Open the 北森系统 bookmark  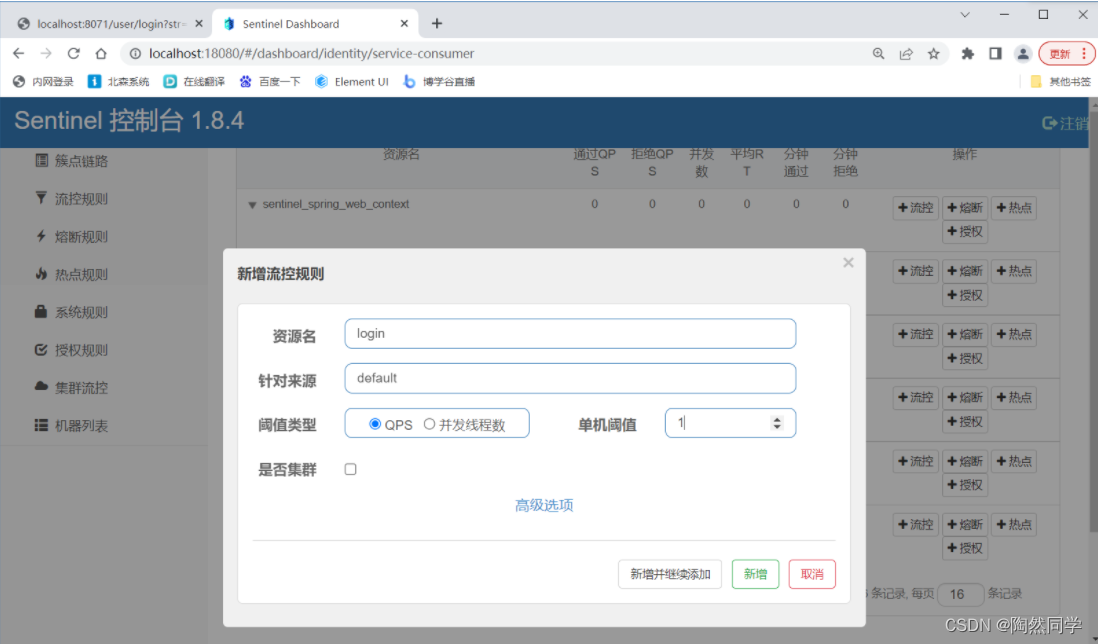coord(118,82)
